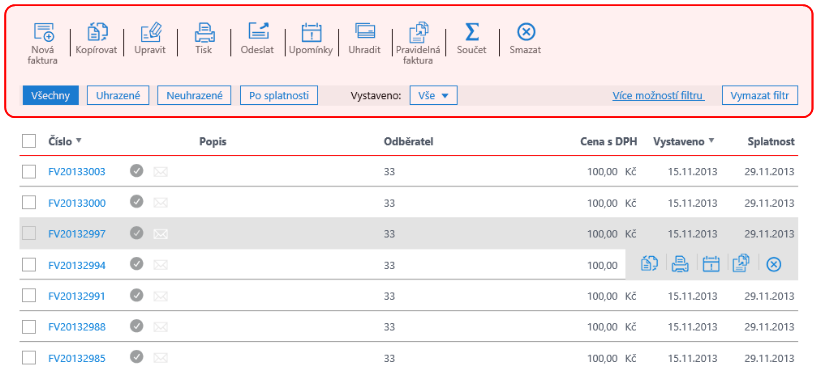This screenshot has width=817, height=377.
Task: Print using the Tisk icon
Action: coord(204,32)
